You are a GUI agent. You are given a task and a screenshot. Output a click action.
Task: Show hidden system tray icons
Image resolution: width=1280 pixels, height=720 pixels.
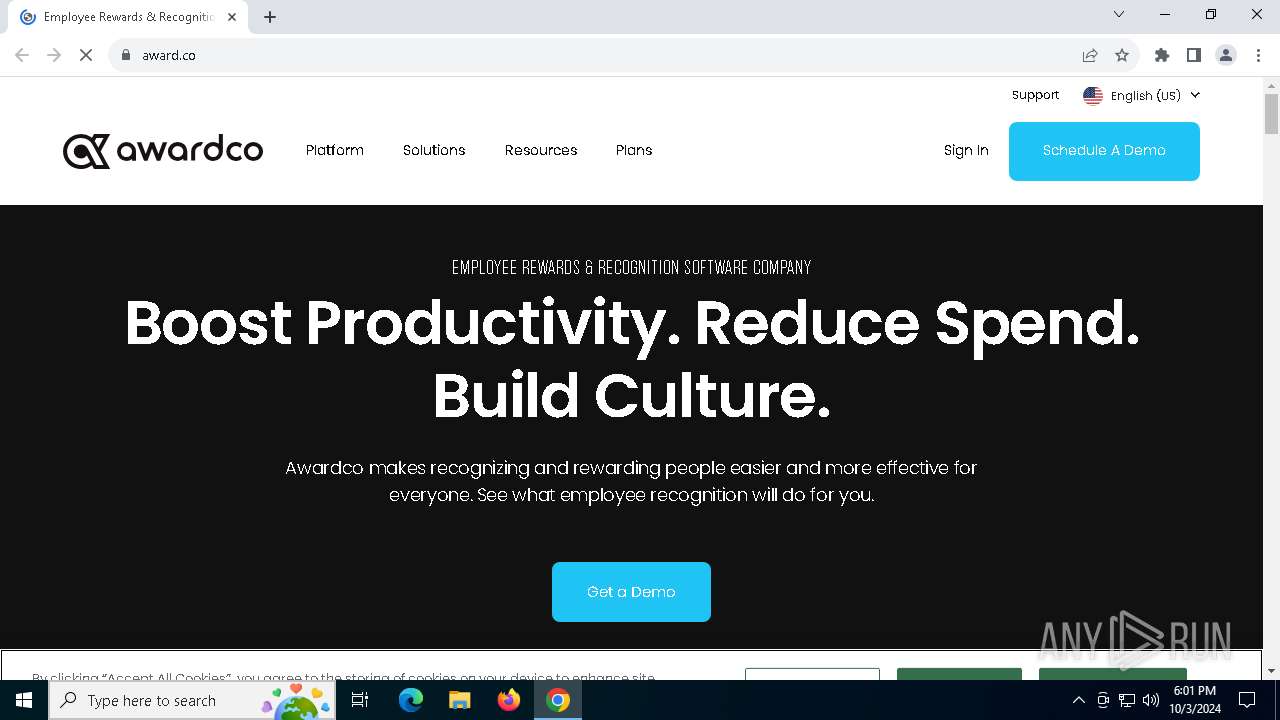(1078, 700)
